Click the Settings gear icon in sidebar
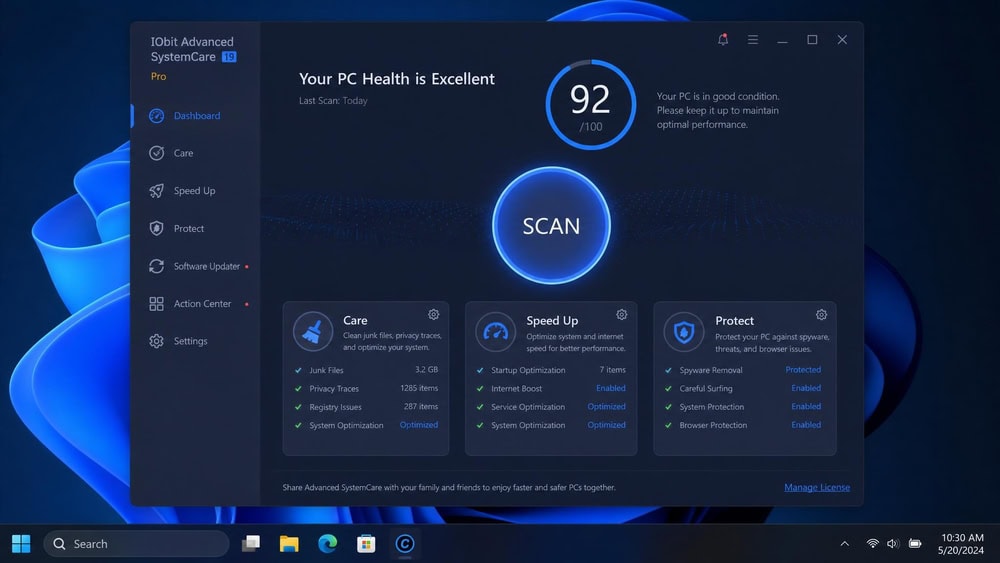 156,341
